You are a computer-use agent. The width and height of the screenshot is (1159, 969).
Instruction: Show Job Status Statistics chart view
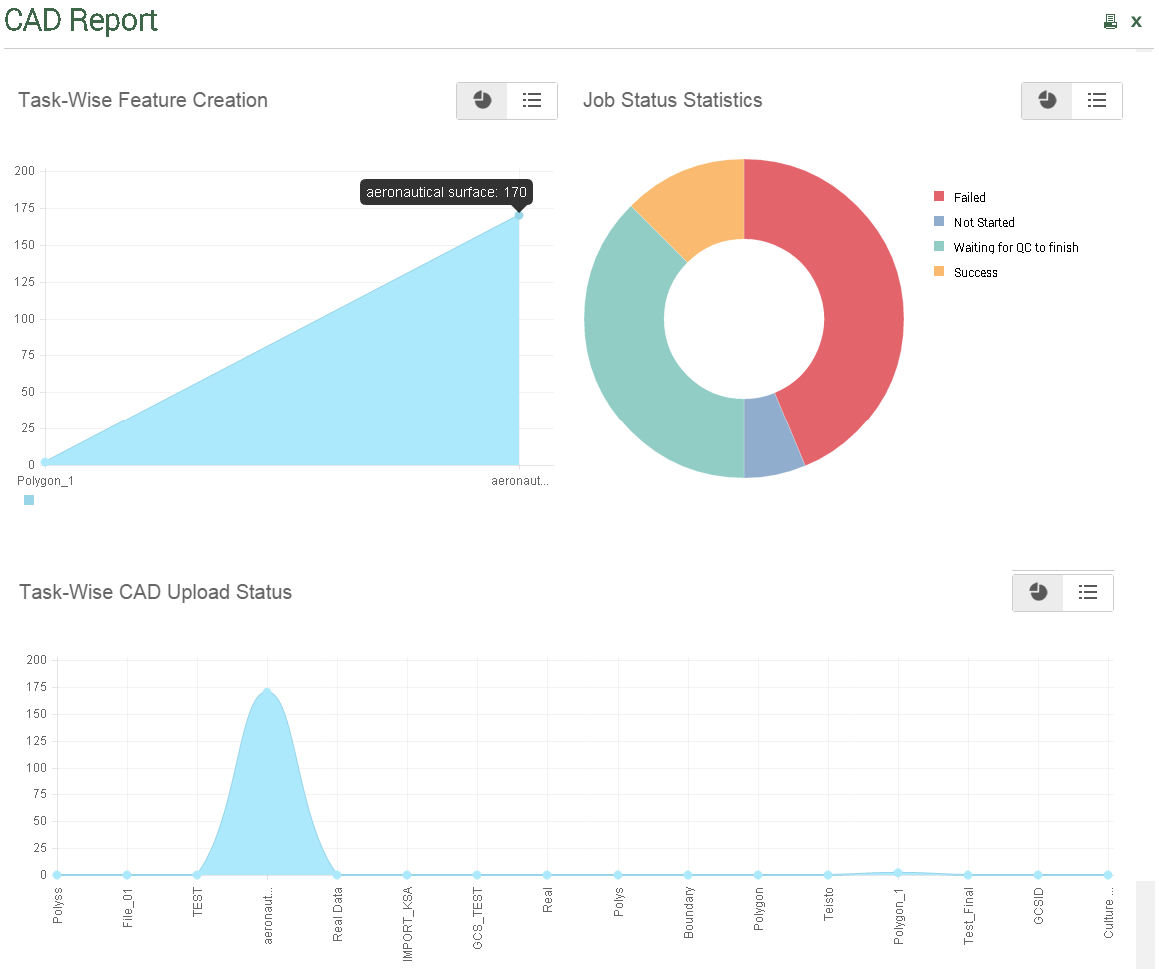pos(1047,101)
